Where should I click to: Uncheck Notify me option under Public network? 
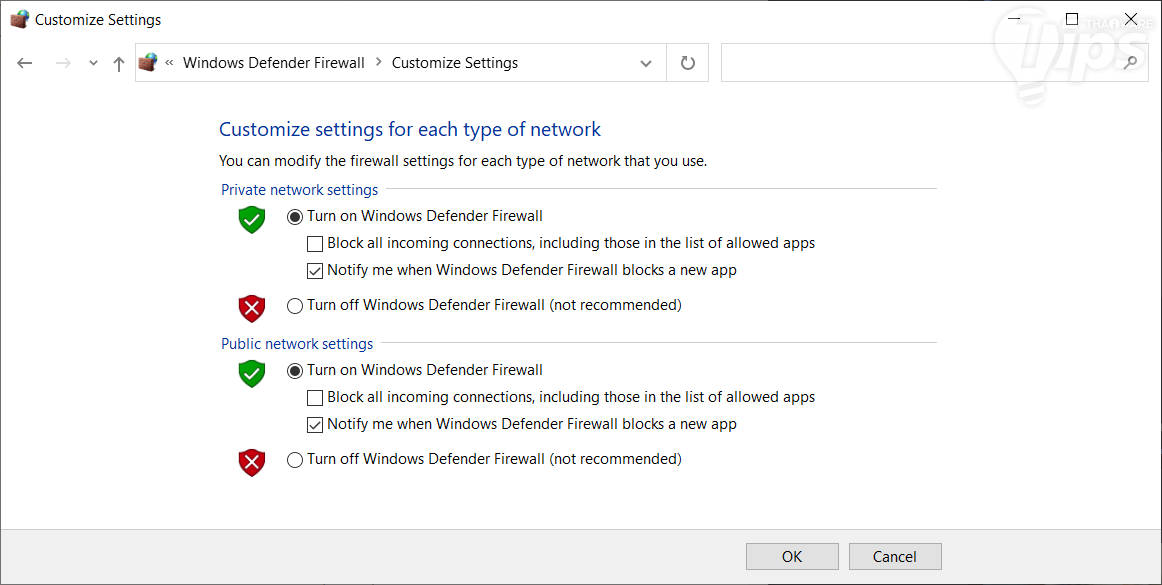click(x=315, y=425)
